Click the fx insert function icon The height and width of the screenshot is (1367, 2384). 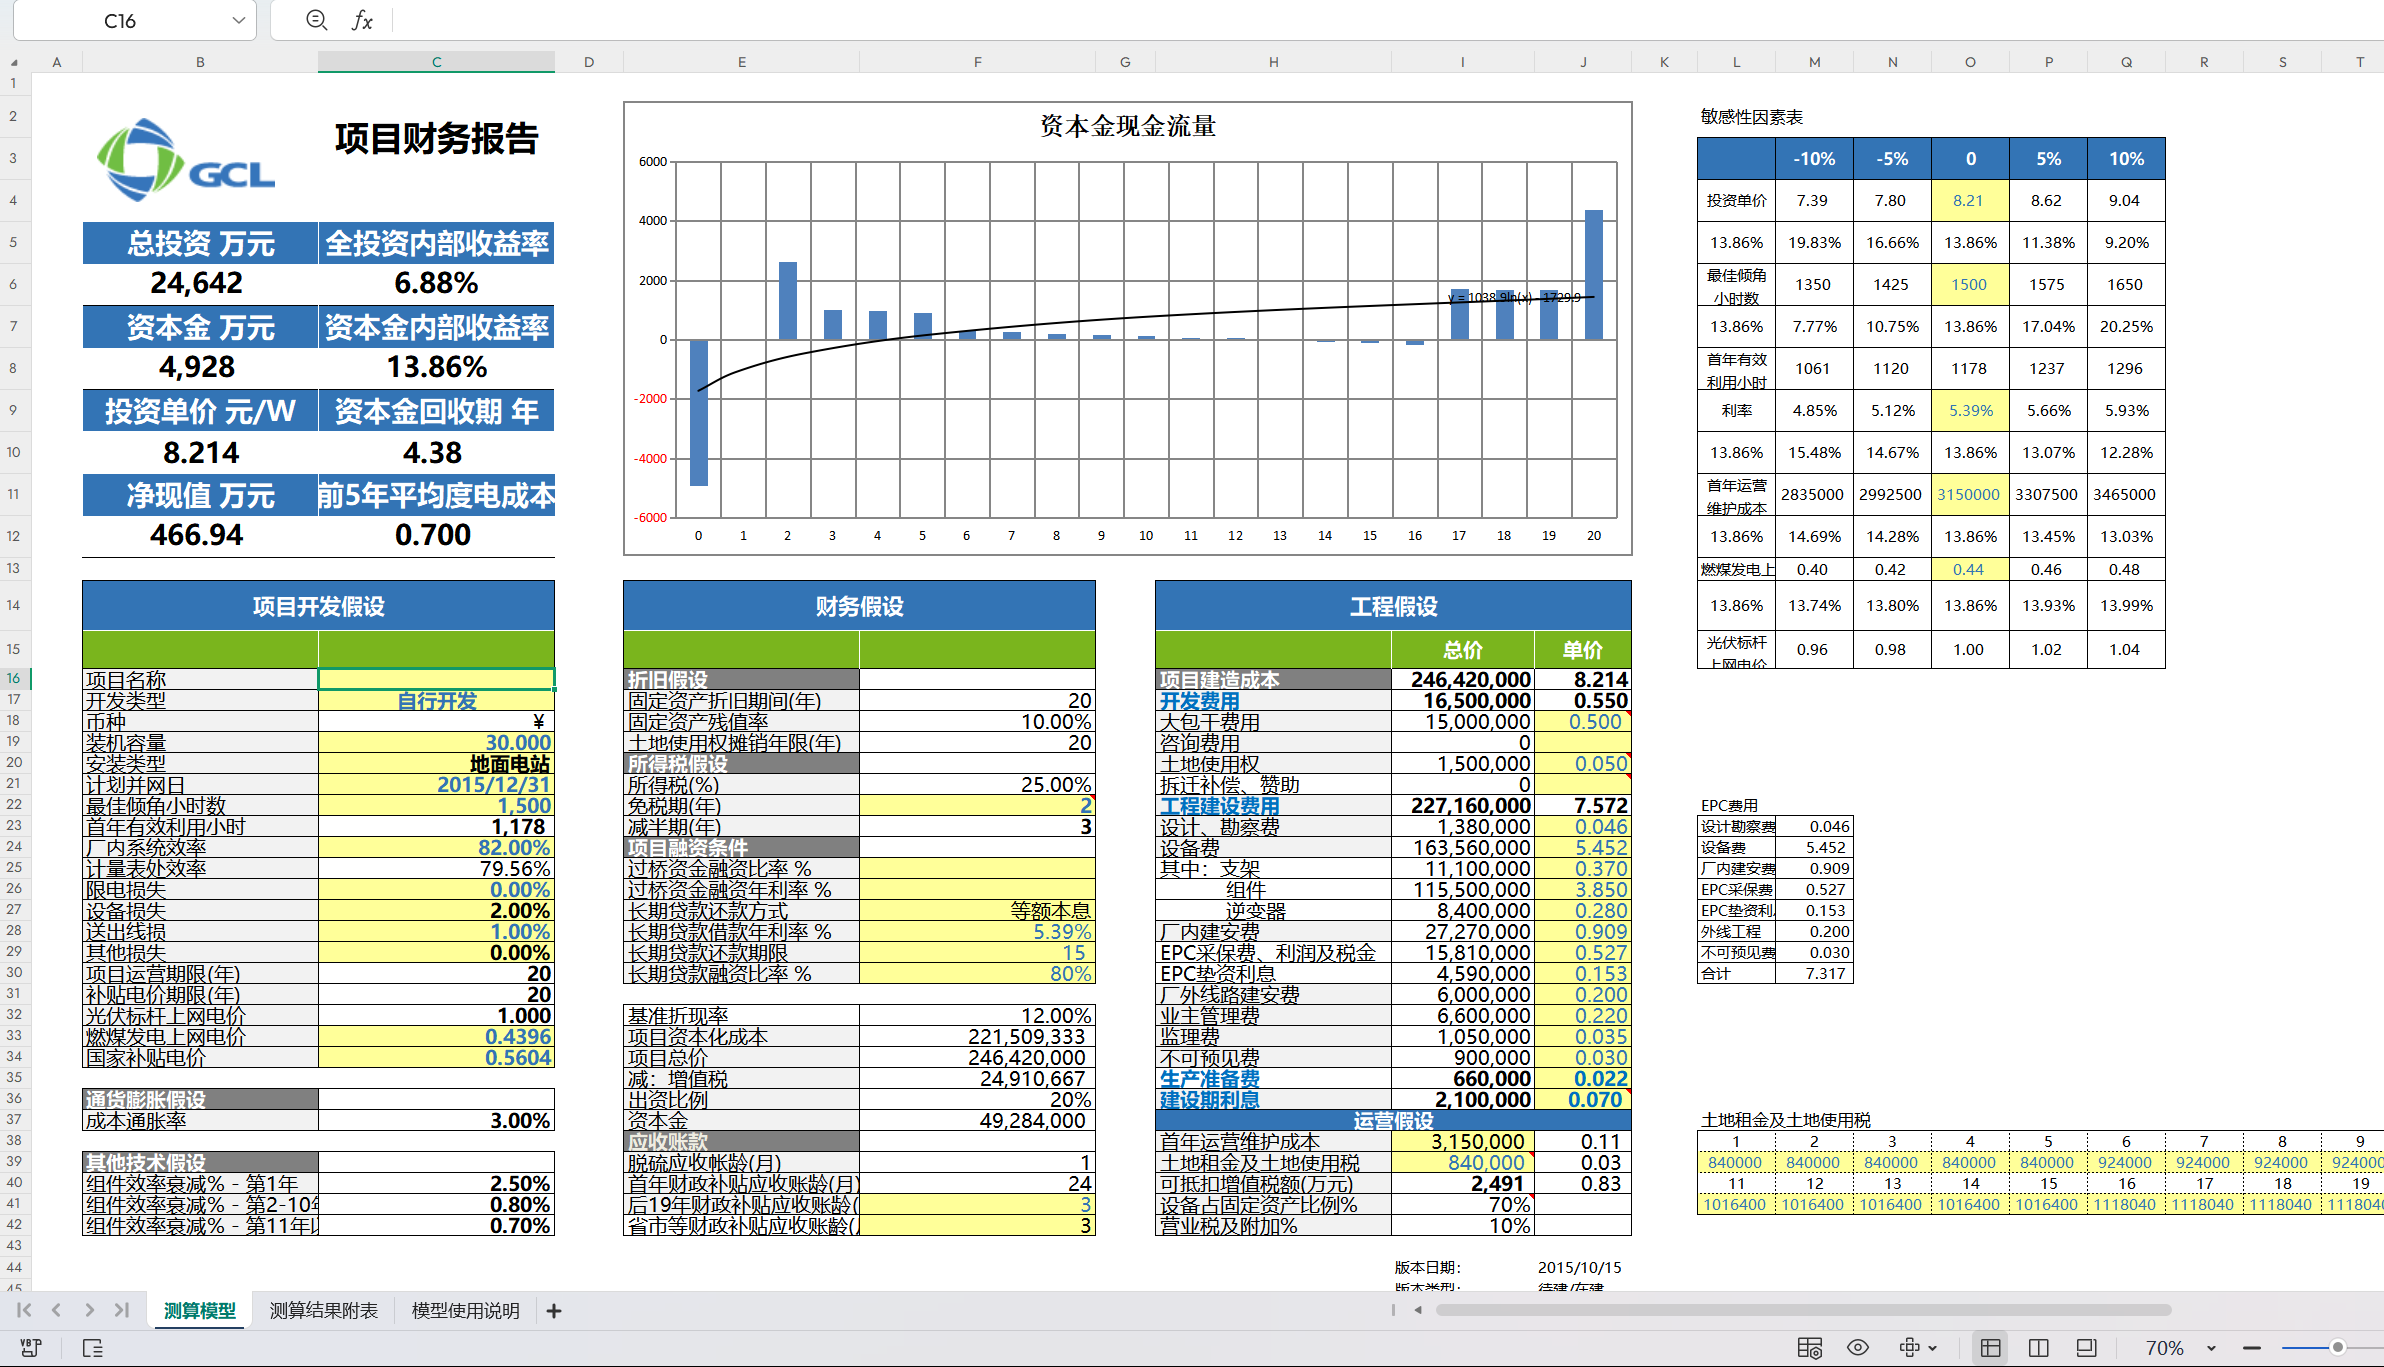362,20
